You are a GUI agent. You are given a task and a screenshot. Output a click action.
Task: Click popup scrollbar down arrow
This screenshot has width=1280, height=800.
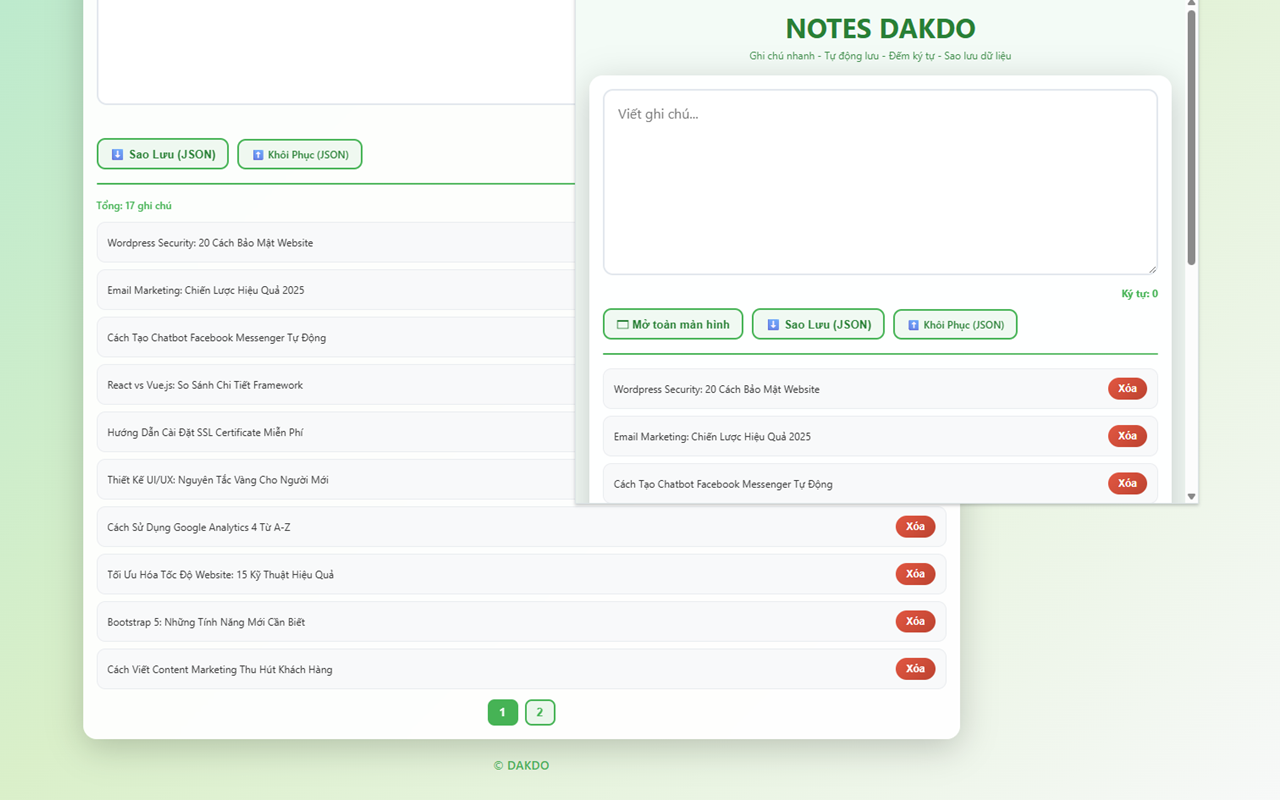(1191, 496)
